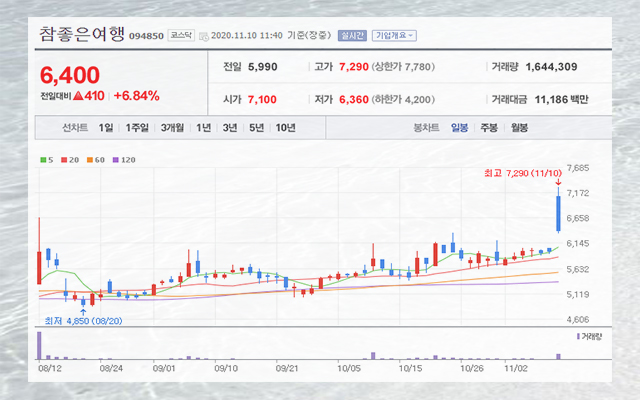Screen dimensions: 640x400
Task: Select the 3개월 line chart period
Action: tap(172, 128)
